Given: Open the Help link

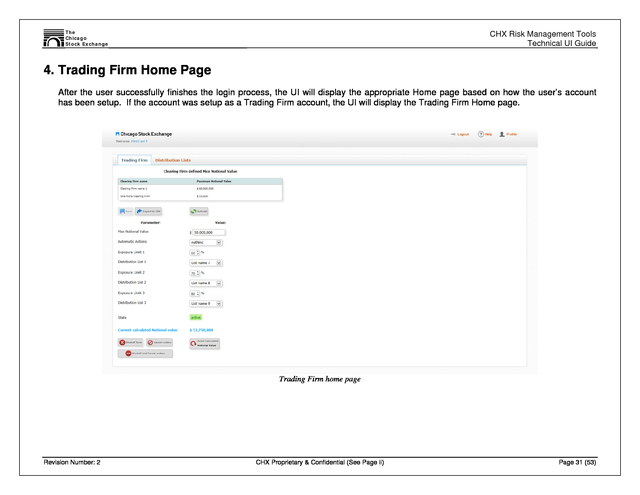Looking at the screenshot, I should click(489, 134).
